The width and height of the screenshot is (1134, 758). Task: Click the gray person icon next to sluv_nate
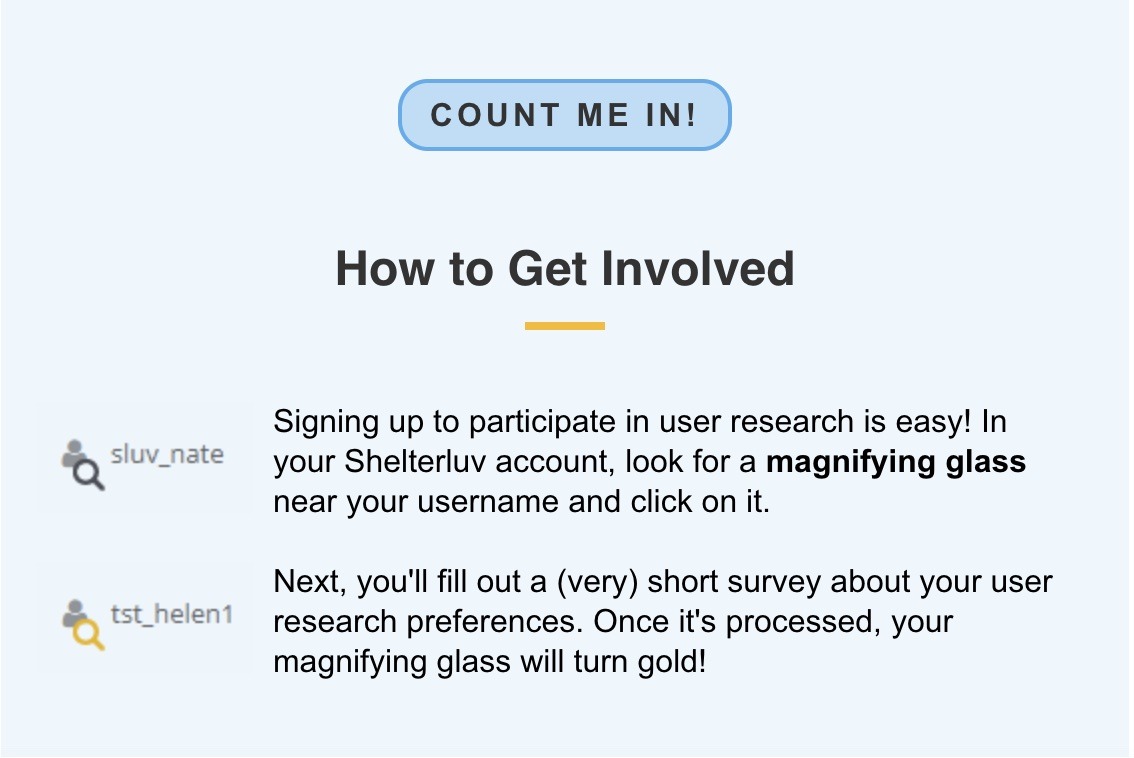click(73, 453)
